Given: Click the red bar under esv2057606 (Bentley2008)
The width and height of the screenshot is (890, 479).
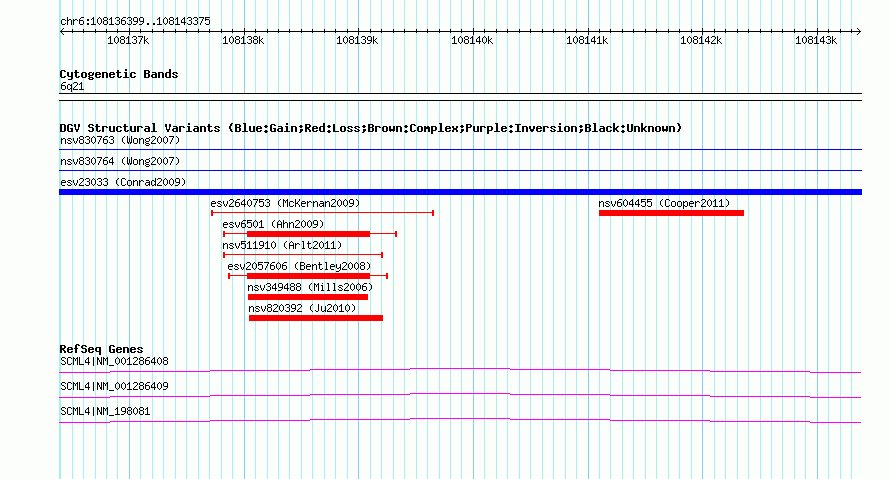Looking at the screenshot, I should 308,276.
